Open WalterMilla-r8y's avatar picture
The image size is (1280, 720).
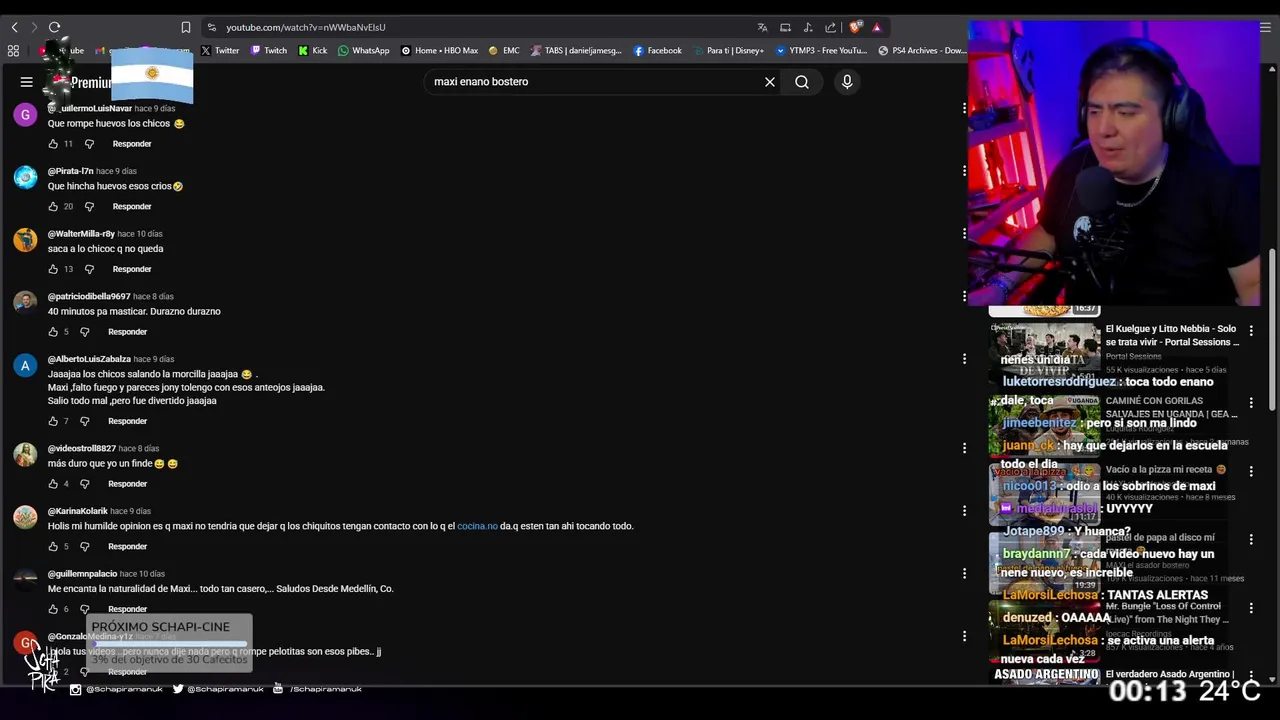tap(25, 240)
